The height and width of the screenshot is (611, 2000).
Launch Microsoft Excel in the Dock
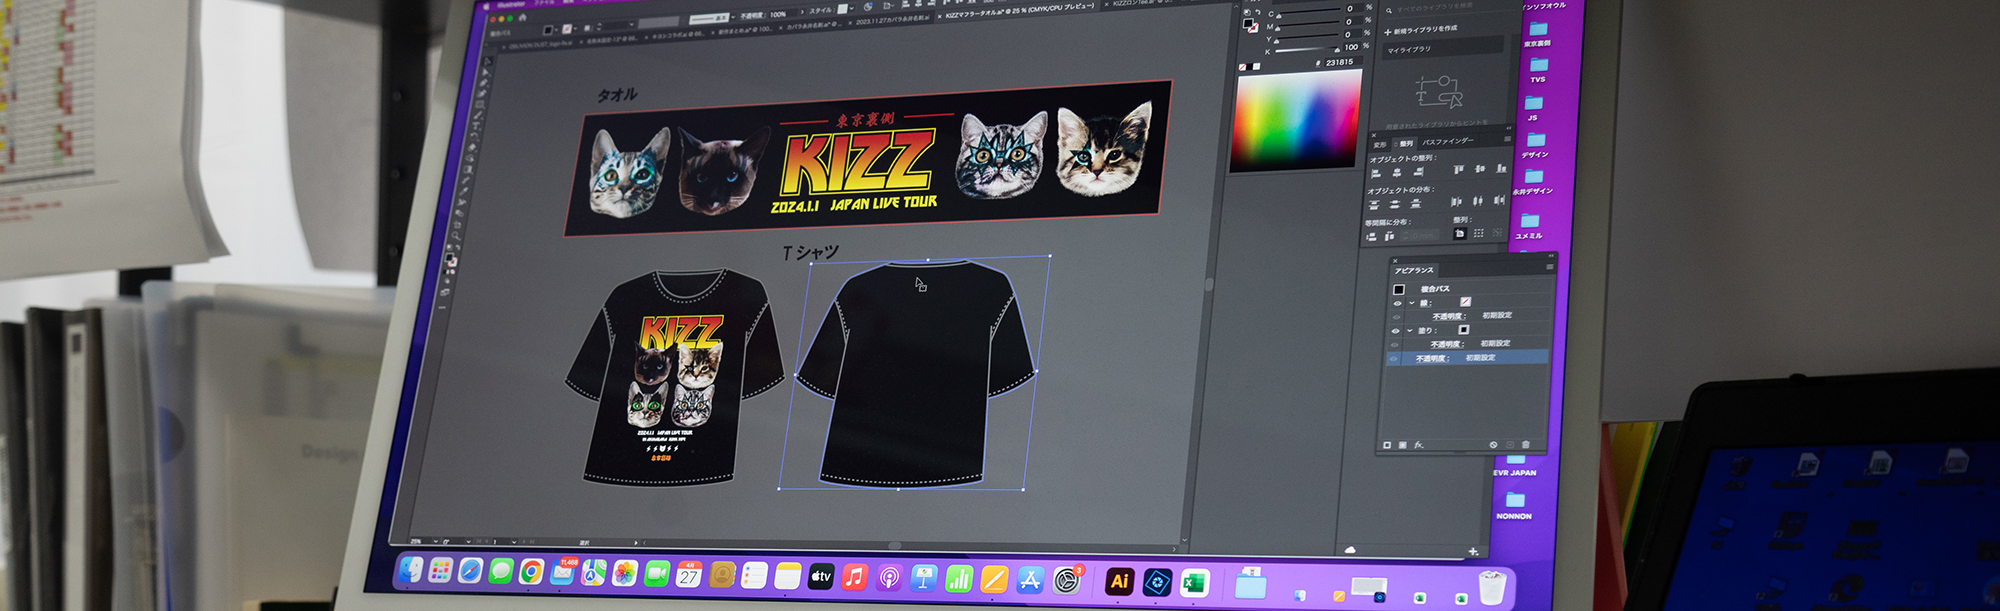pos(1194,583)
